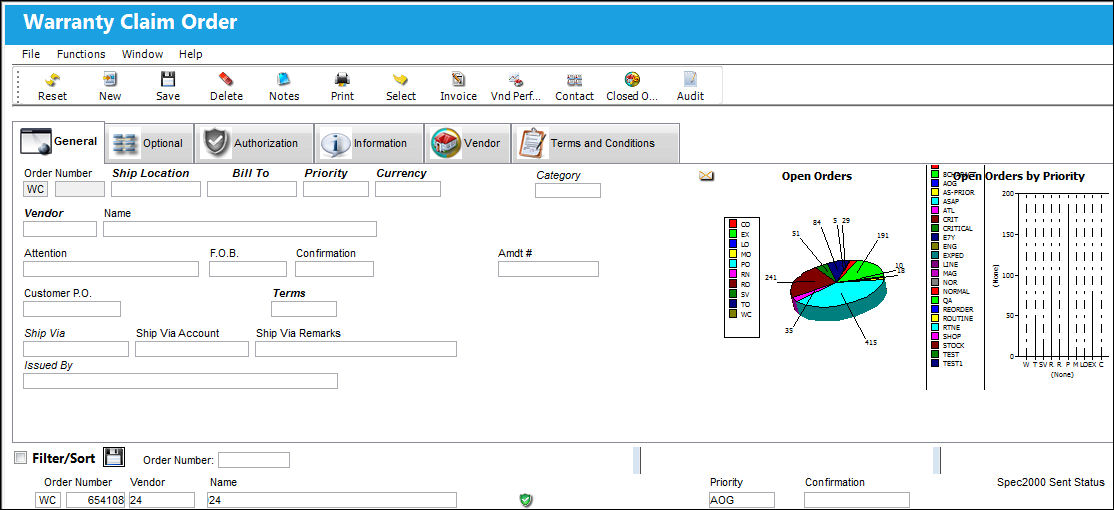Click the Select toolbar icon
Viewport: 1114px width, 510px height.
(401, 87)
